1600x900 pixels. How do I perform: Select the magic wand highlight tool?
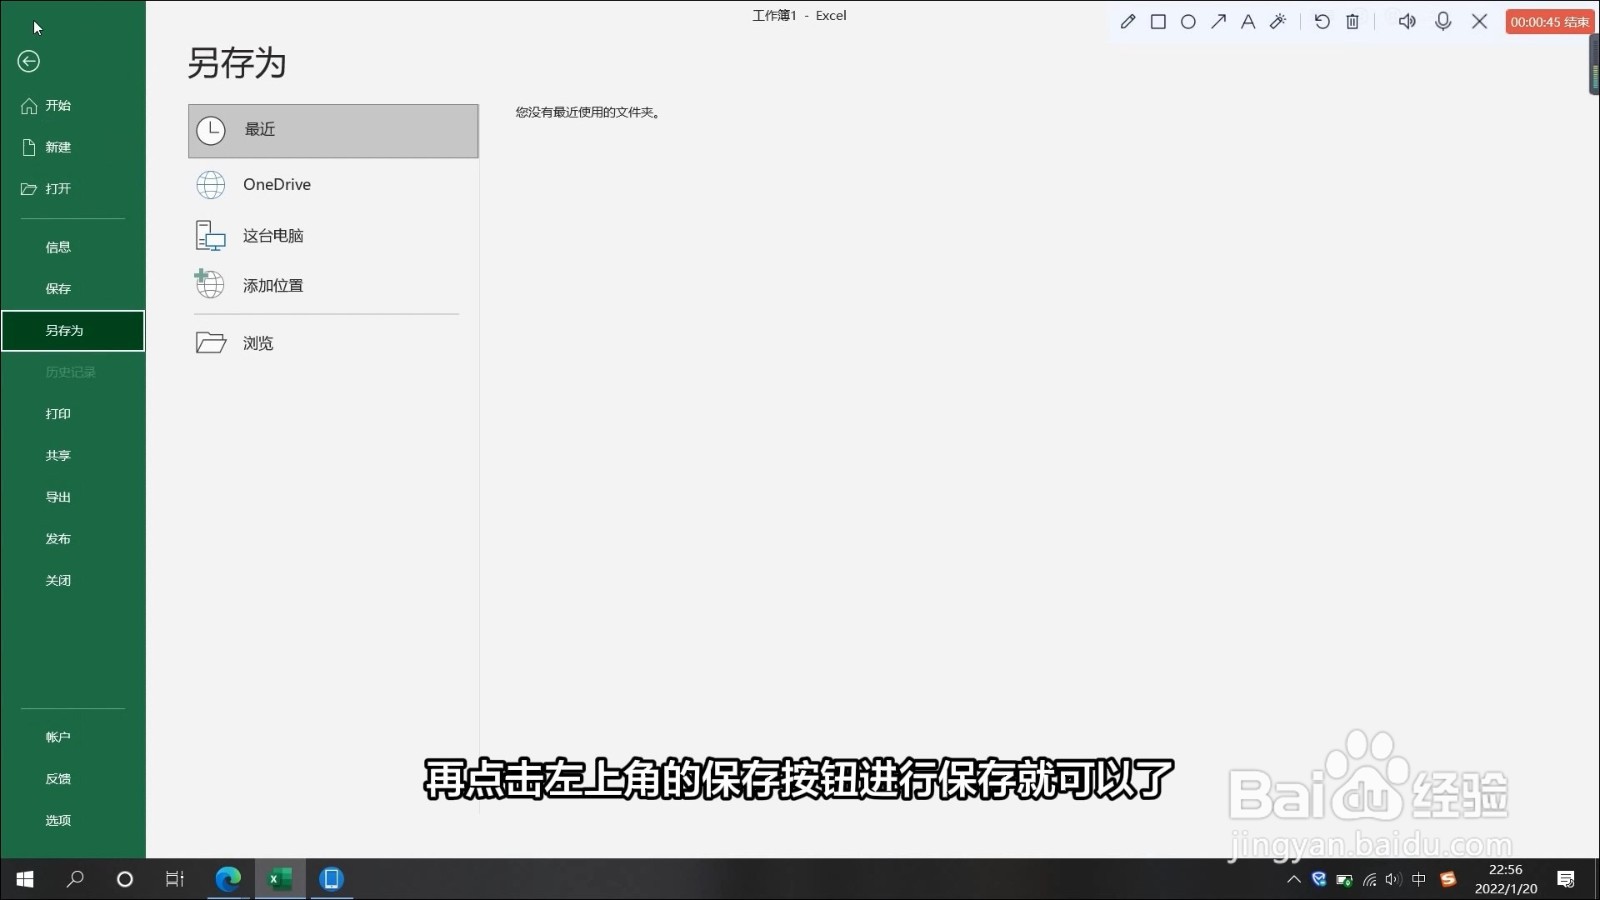pos(1278,22)
